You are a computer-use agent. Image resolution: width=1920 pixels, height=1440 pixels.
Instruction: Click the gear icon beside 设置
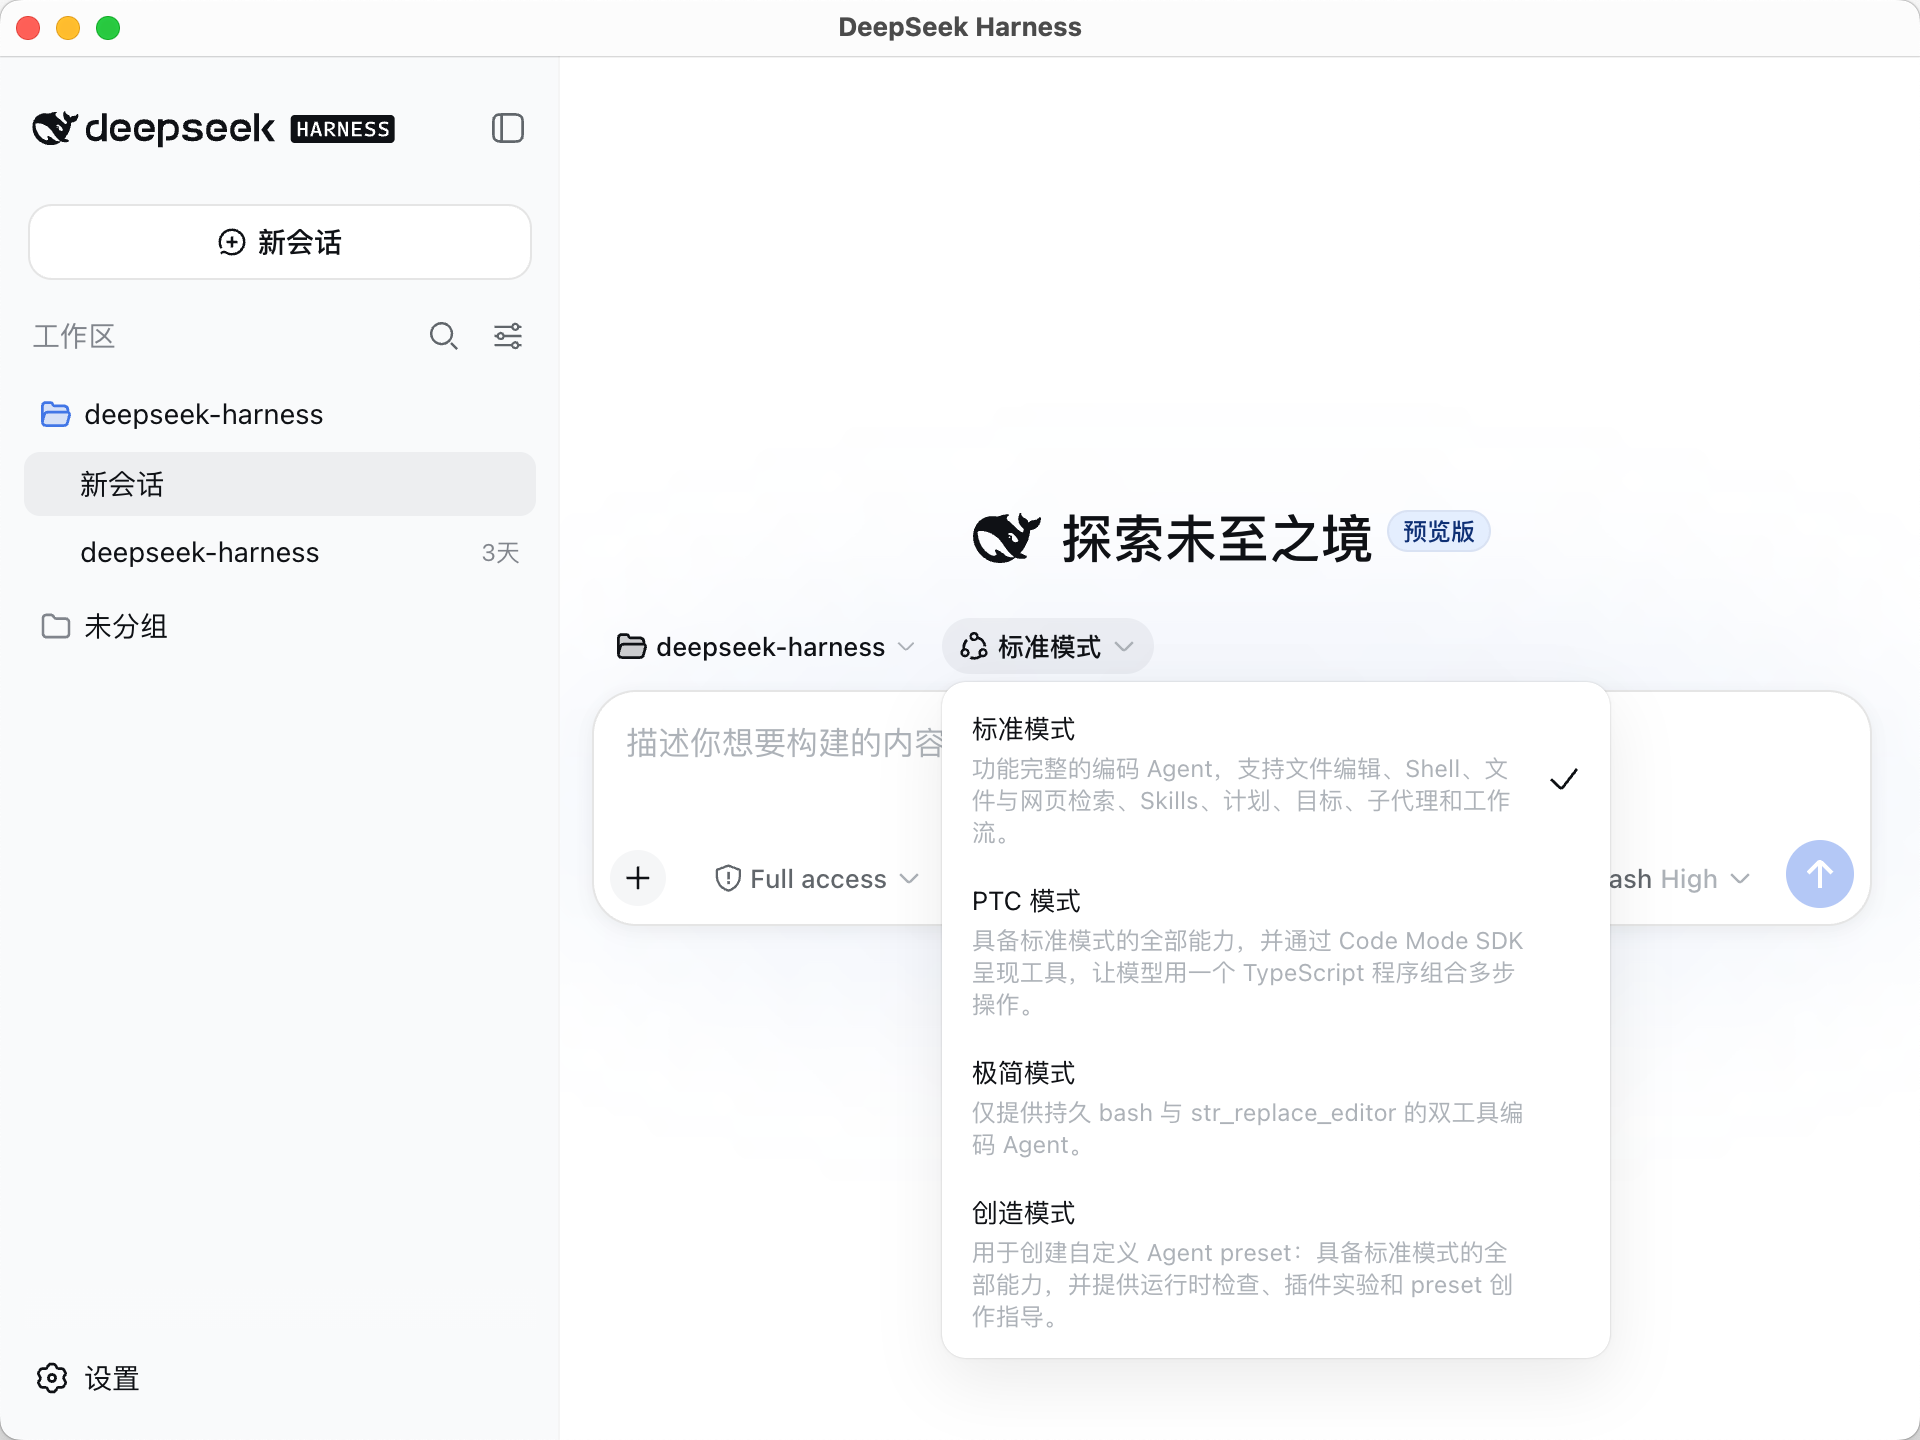point(52,1378)
